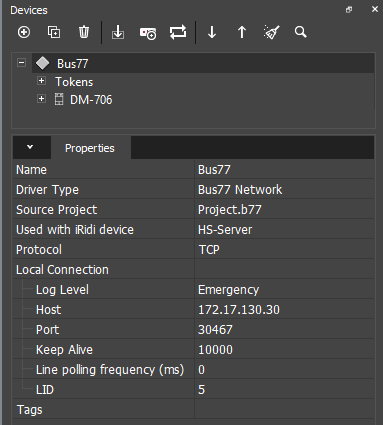Click the Name property label
The image size is (383, 425).
click(x=31, y=170)
